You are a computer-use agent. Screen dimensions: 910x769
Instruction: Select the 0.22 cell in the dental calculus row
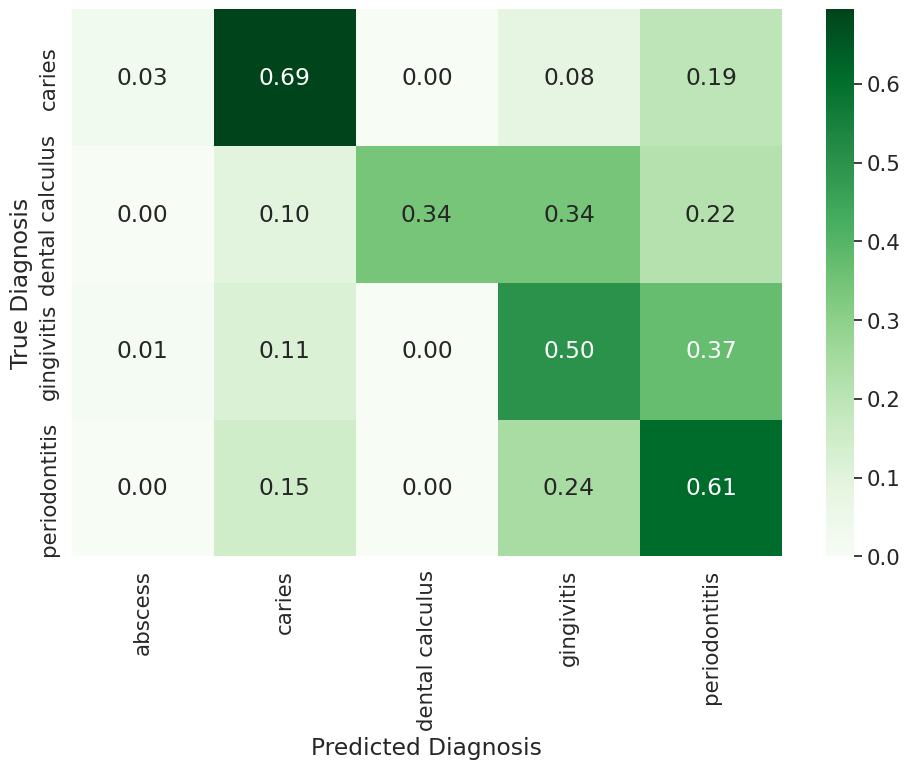[711, 214]
